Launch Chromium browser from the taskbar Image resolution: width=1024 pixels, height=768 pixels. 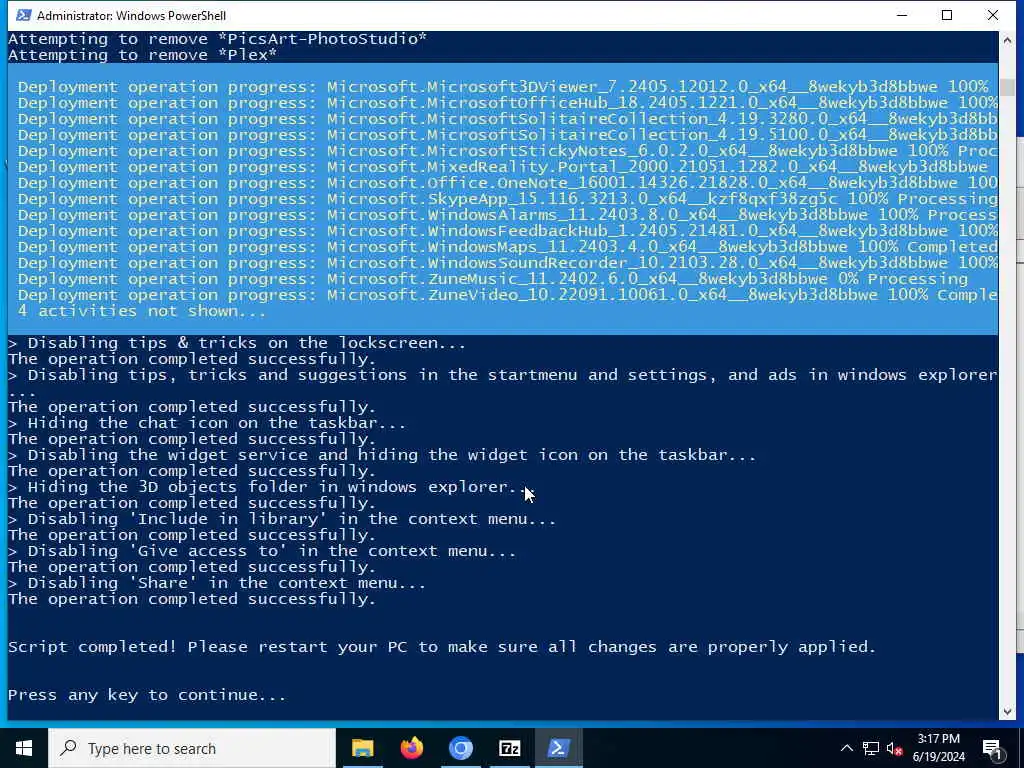pos(460,748)
